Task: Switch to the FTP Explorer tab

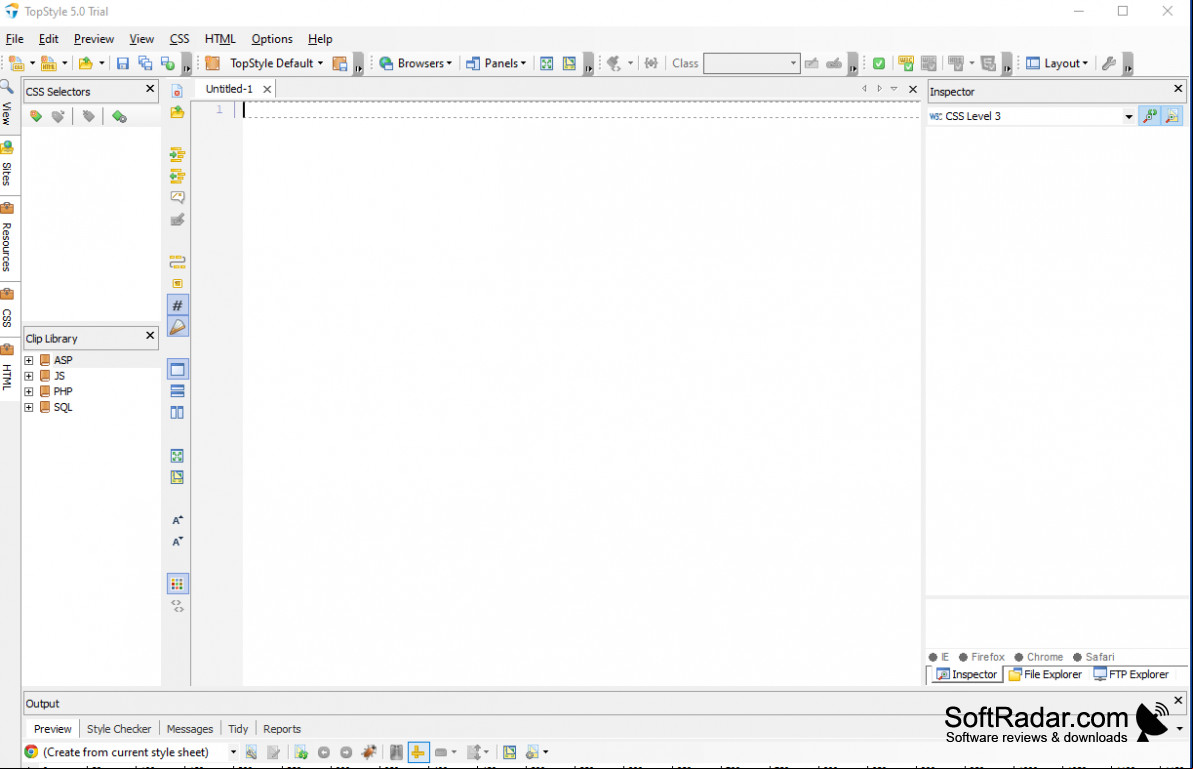Action: 1131,675
